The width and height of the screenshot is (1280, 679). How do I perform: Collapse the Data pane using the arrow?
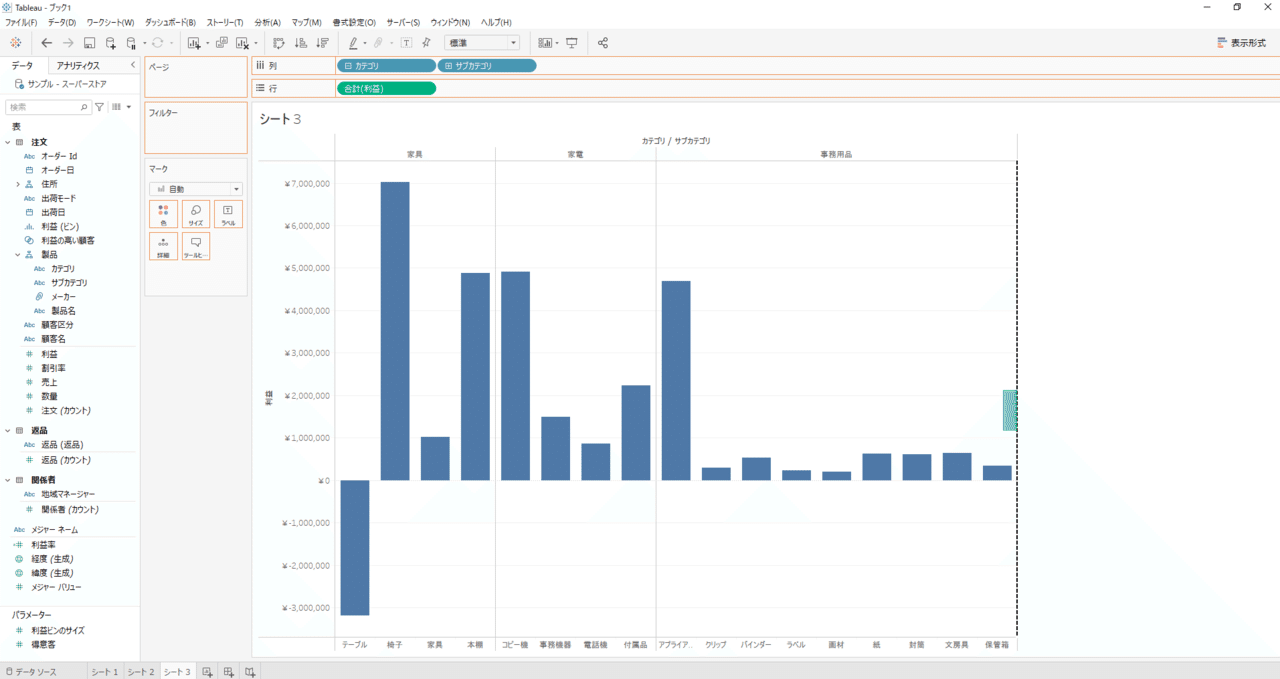[x=133, y=65]
